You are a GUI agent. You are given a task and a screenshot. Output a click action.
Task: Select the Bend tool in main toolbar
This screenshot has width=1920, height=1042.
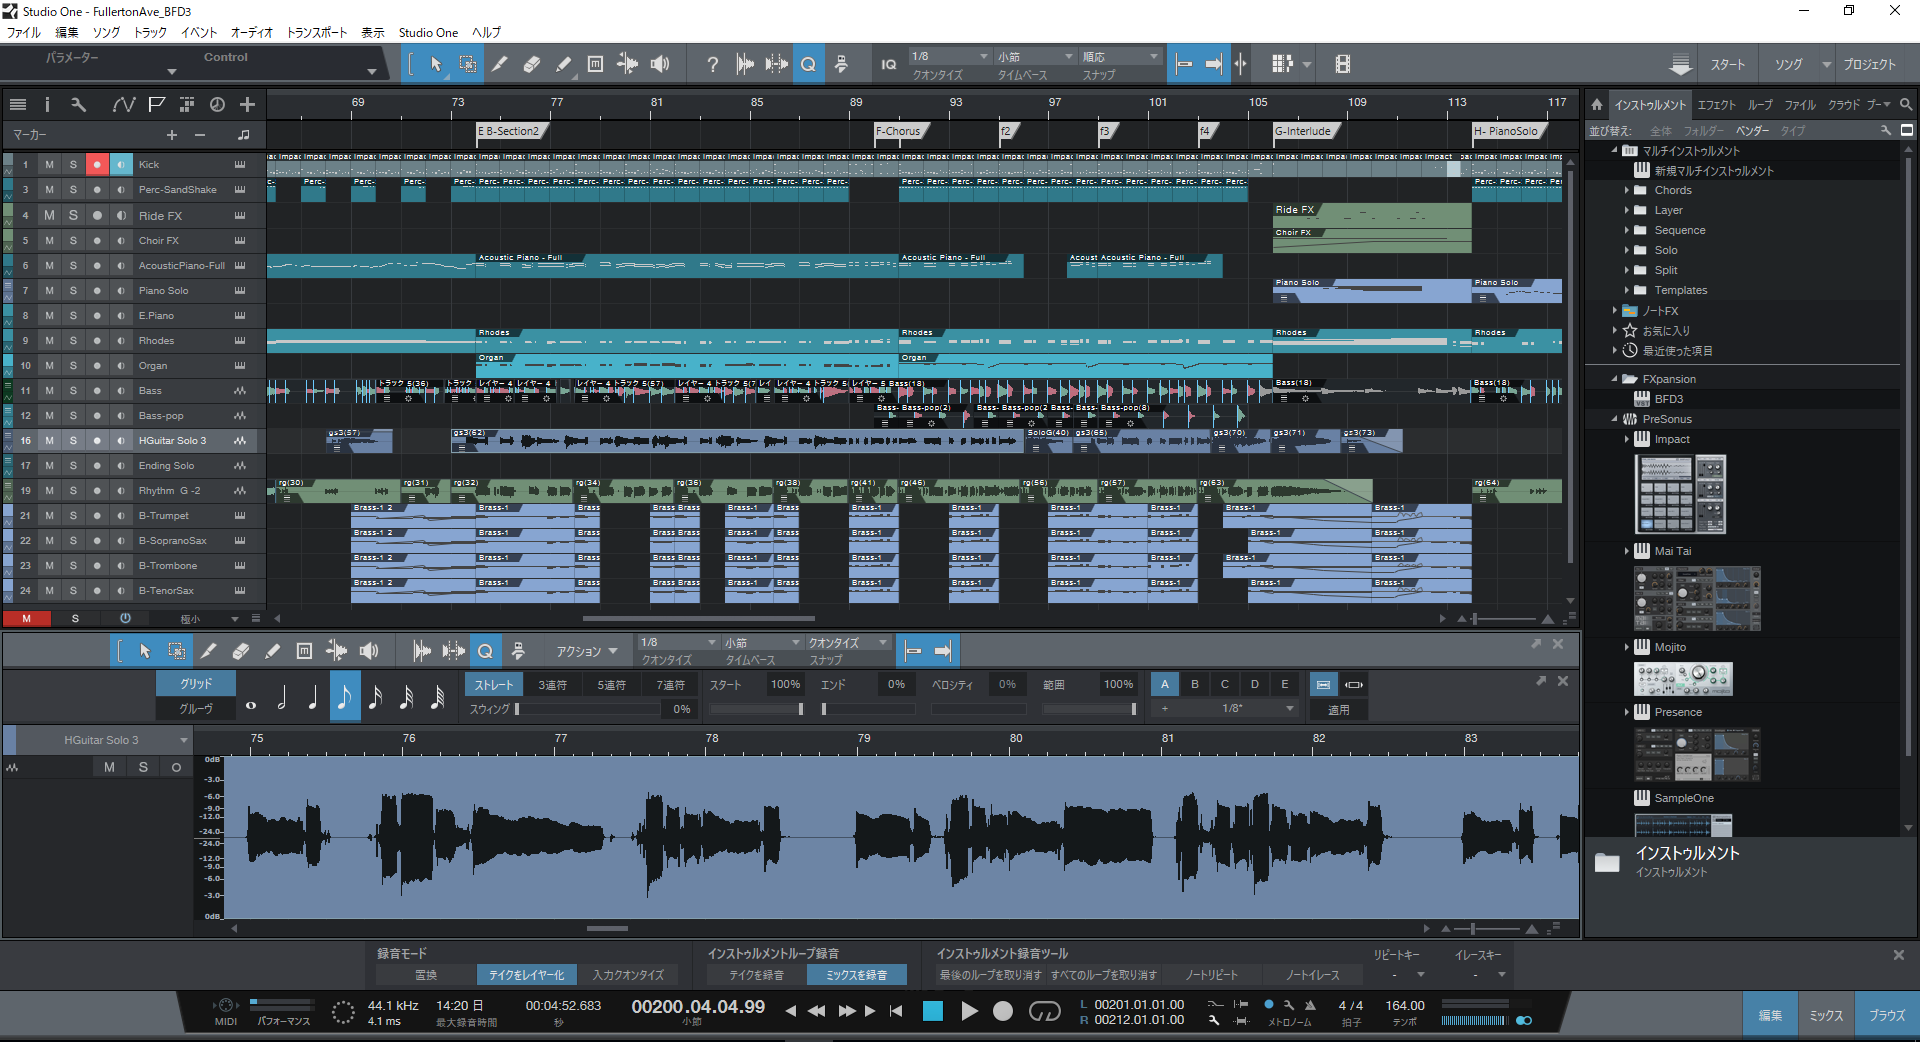point(627,64)
